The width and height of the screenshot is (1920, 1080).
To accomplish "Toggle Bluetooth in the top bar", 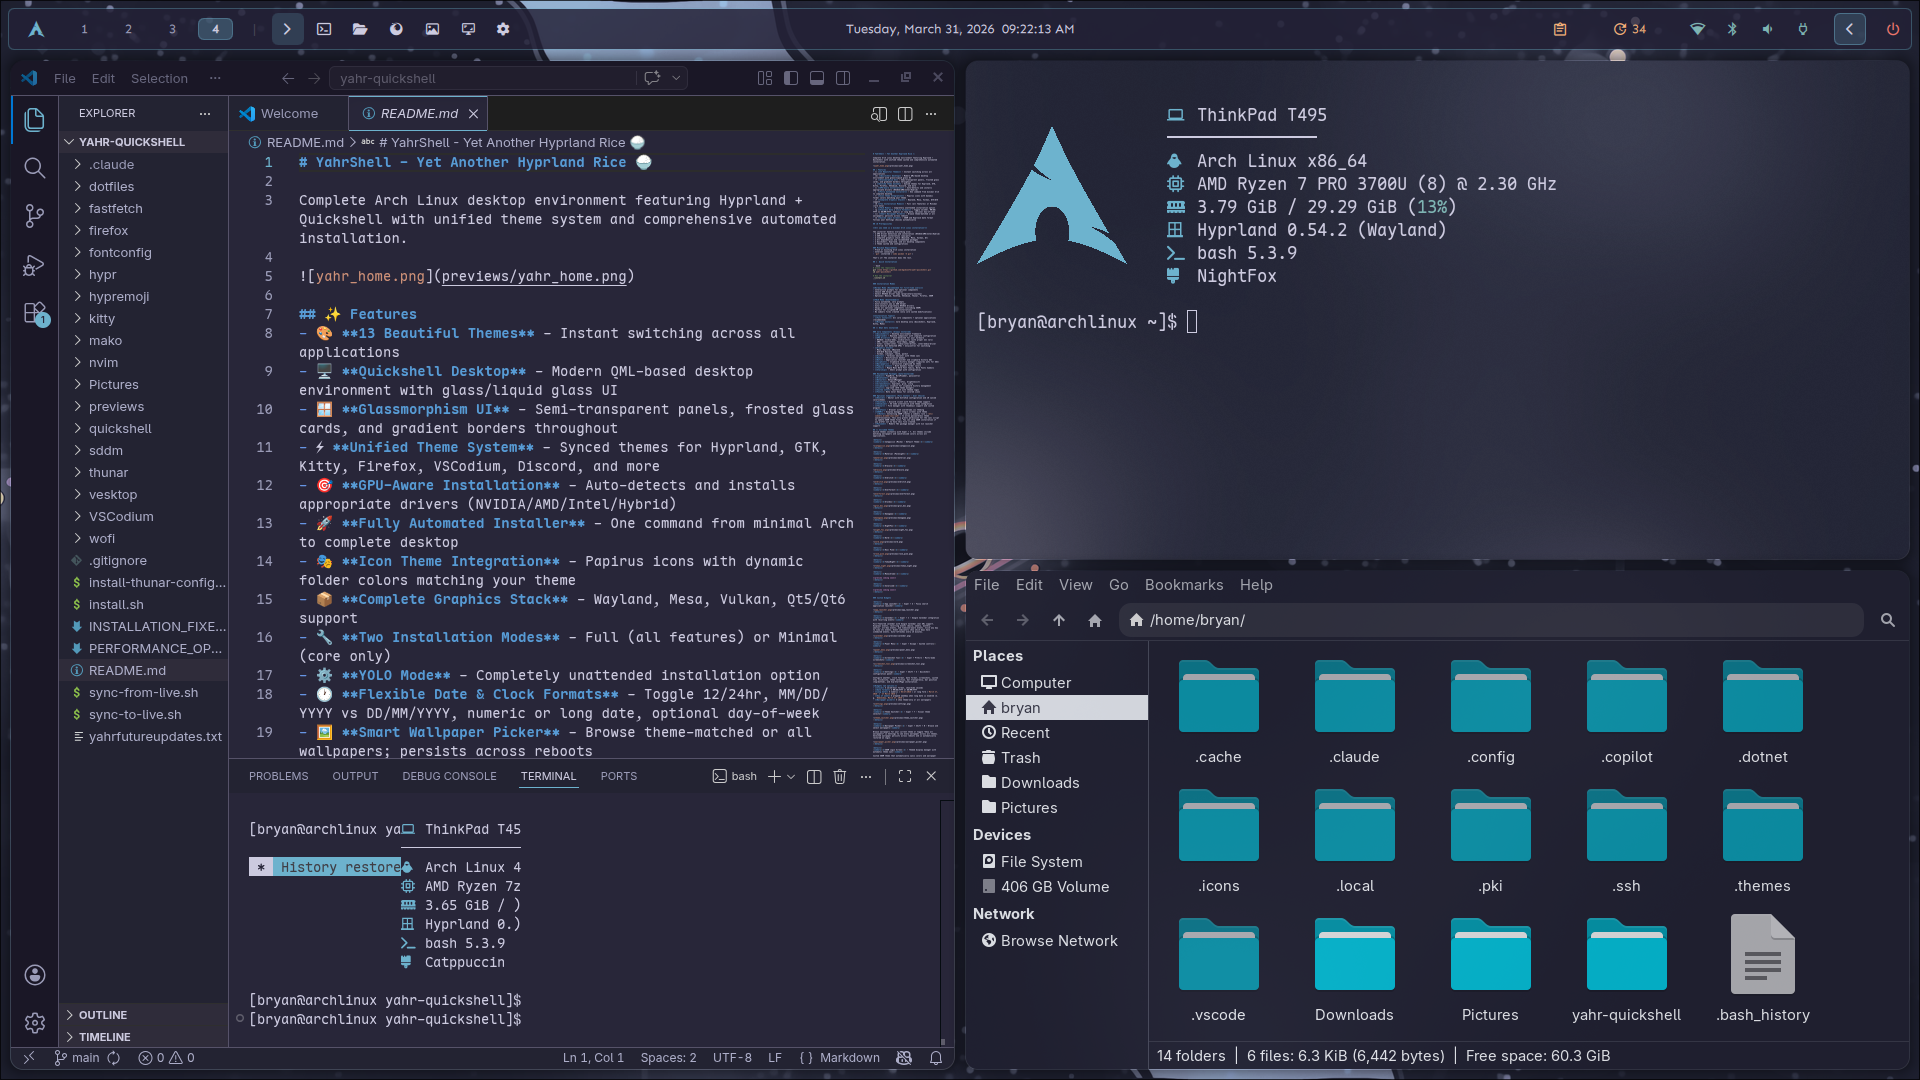I will pyautogui.click(x=1733, y=29).
